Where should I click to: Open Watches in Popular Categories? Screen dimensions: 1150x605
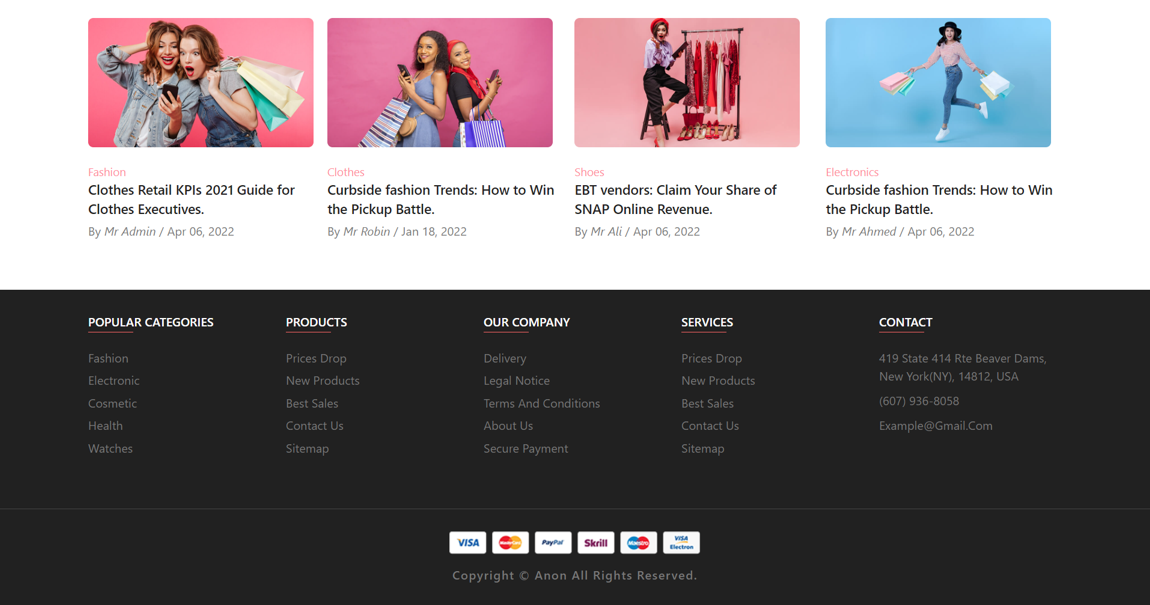coord(110,448)
